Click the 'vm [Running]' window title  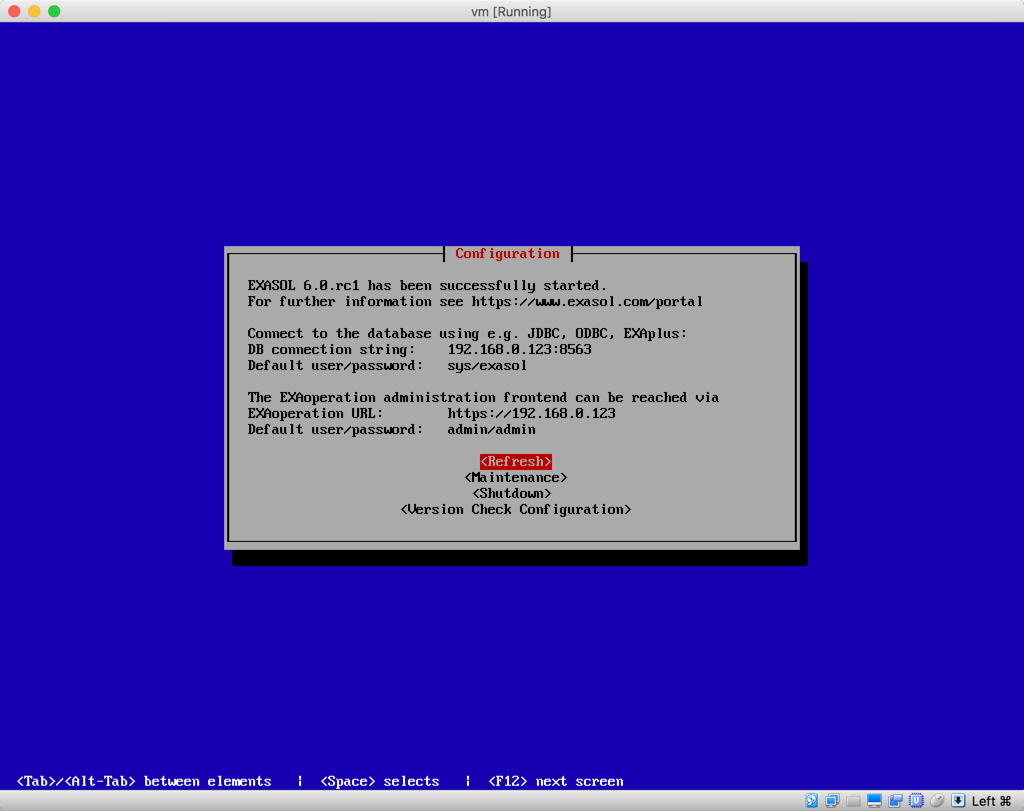511,12
